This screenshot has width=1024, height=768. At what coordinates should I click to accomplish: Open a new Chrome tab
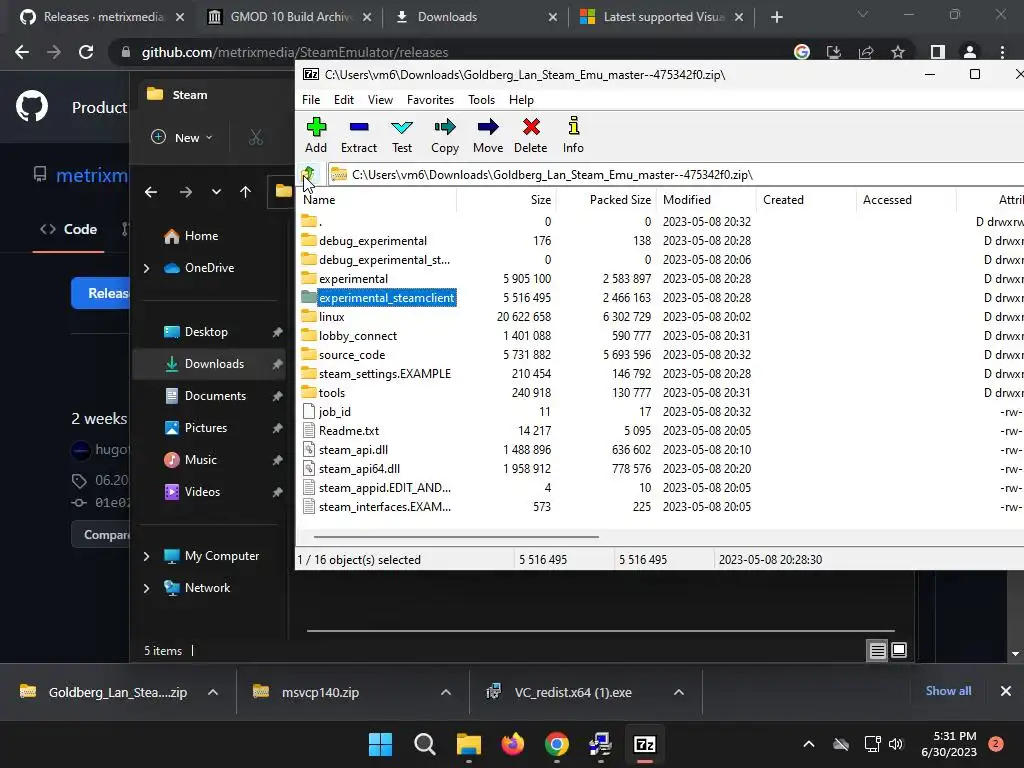click(776, 17)
